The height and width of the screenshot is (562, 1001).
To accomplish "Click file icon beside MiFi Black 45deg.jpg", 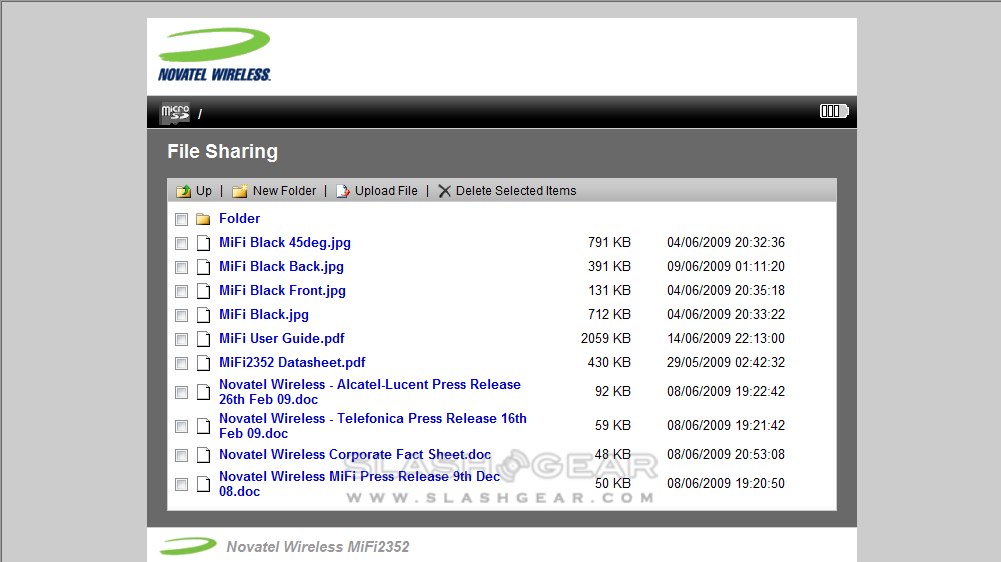I will coord(203,243).
